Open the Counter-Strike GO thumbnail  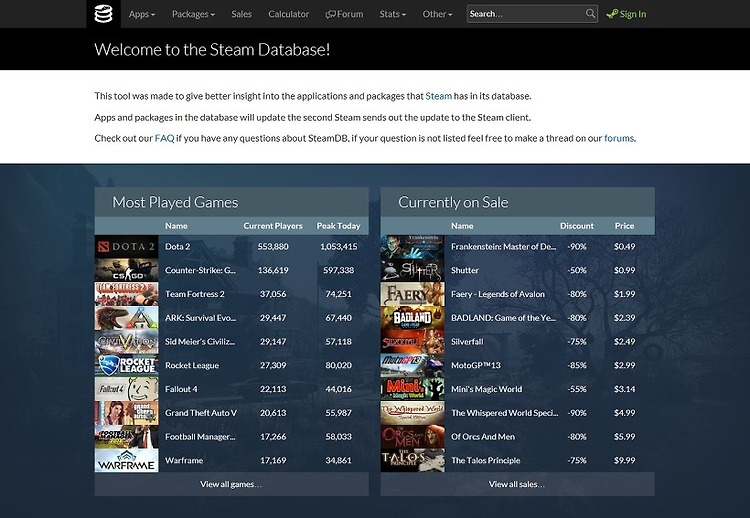point(126,270)
